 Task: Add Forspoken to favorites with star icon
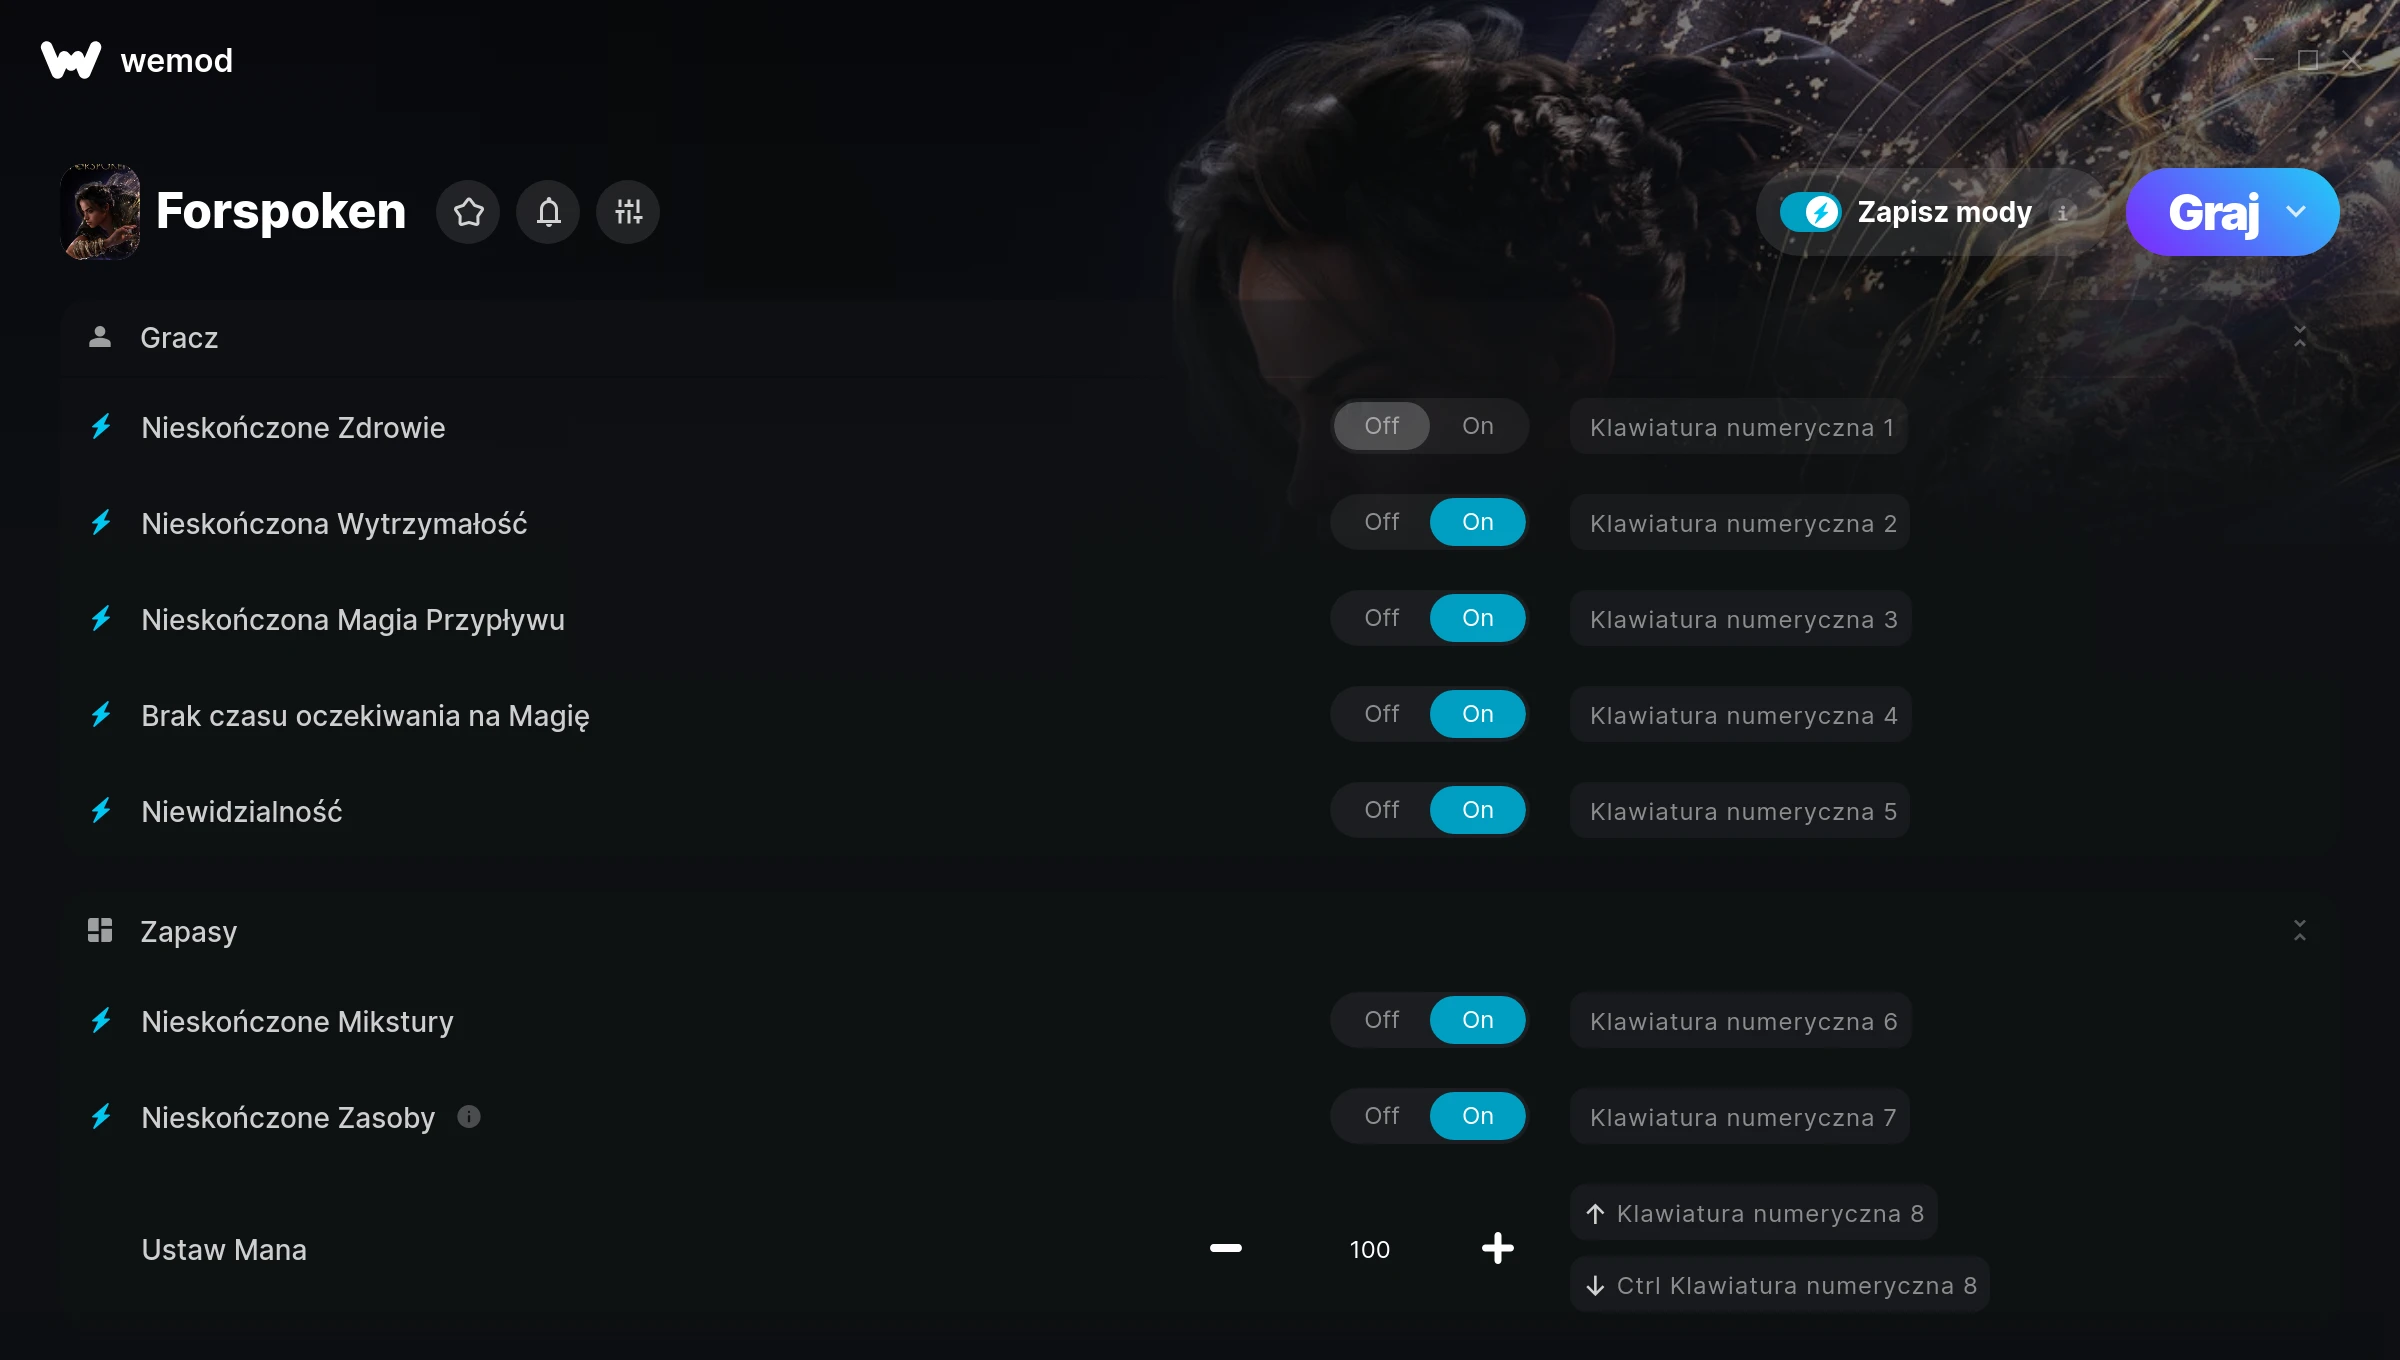(x=468, y=212)
